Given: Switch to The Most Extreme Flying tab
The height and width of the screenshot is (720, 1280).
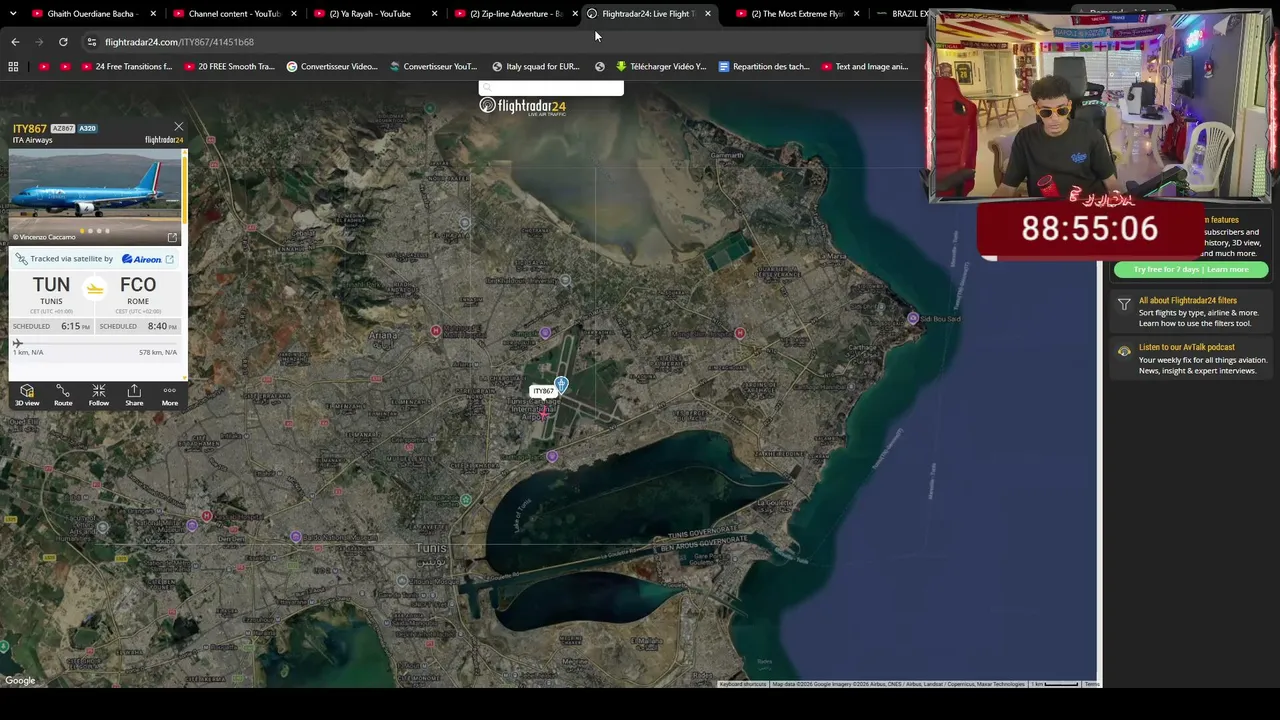Looking at the screenshot, I should tap(796, 14).
